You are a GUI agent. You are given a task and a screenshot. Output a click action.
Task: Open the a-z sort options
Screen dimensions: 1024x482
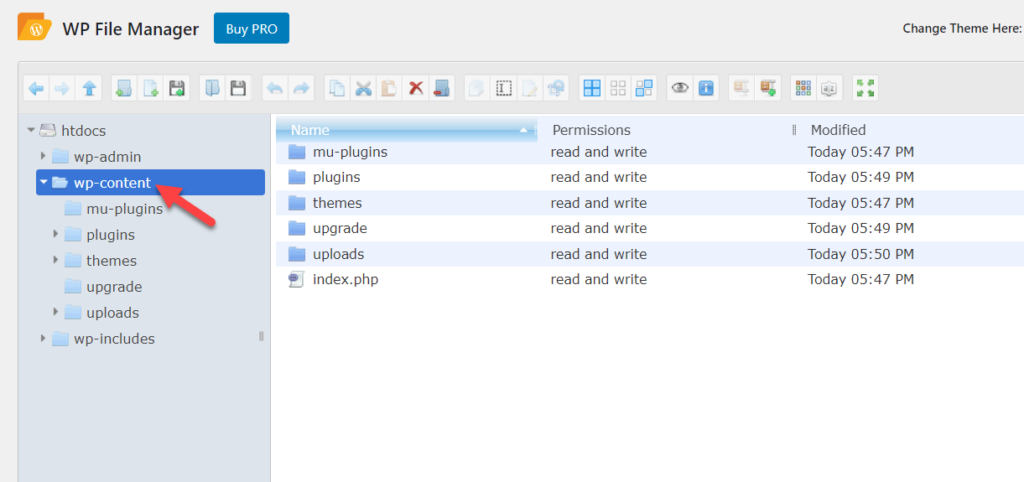pyautogui.click(x=829, y=88)
